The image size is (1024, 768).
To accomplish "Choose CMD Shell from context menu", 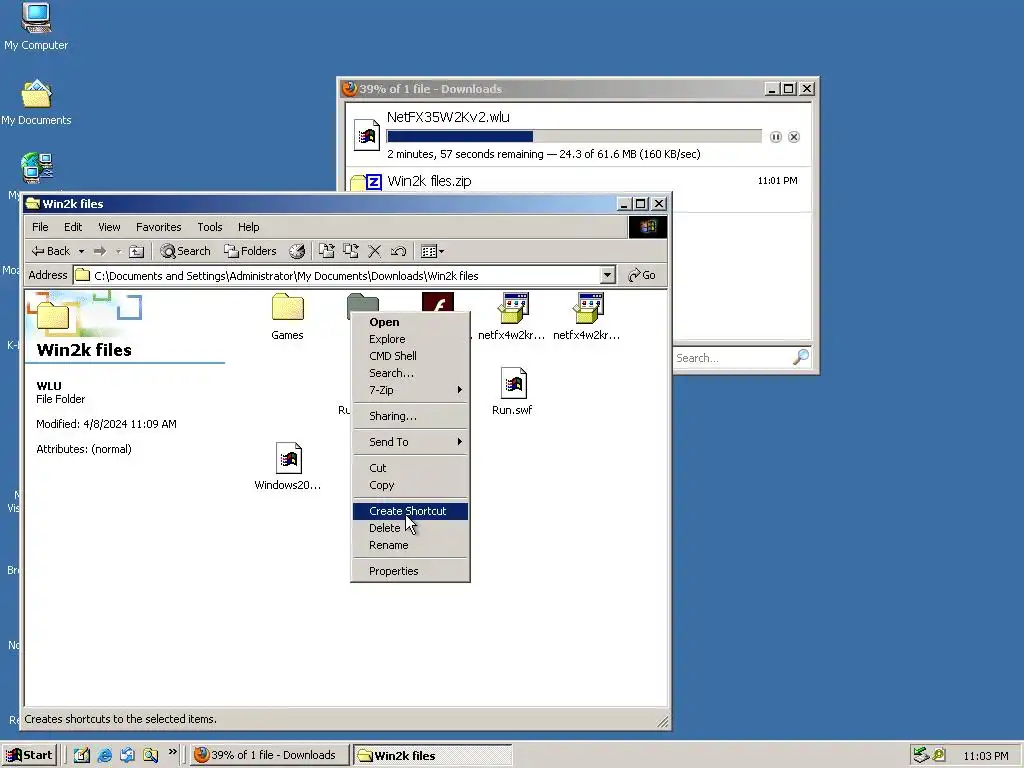I will pyautogui.click(x=410, y=356).
